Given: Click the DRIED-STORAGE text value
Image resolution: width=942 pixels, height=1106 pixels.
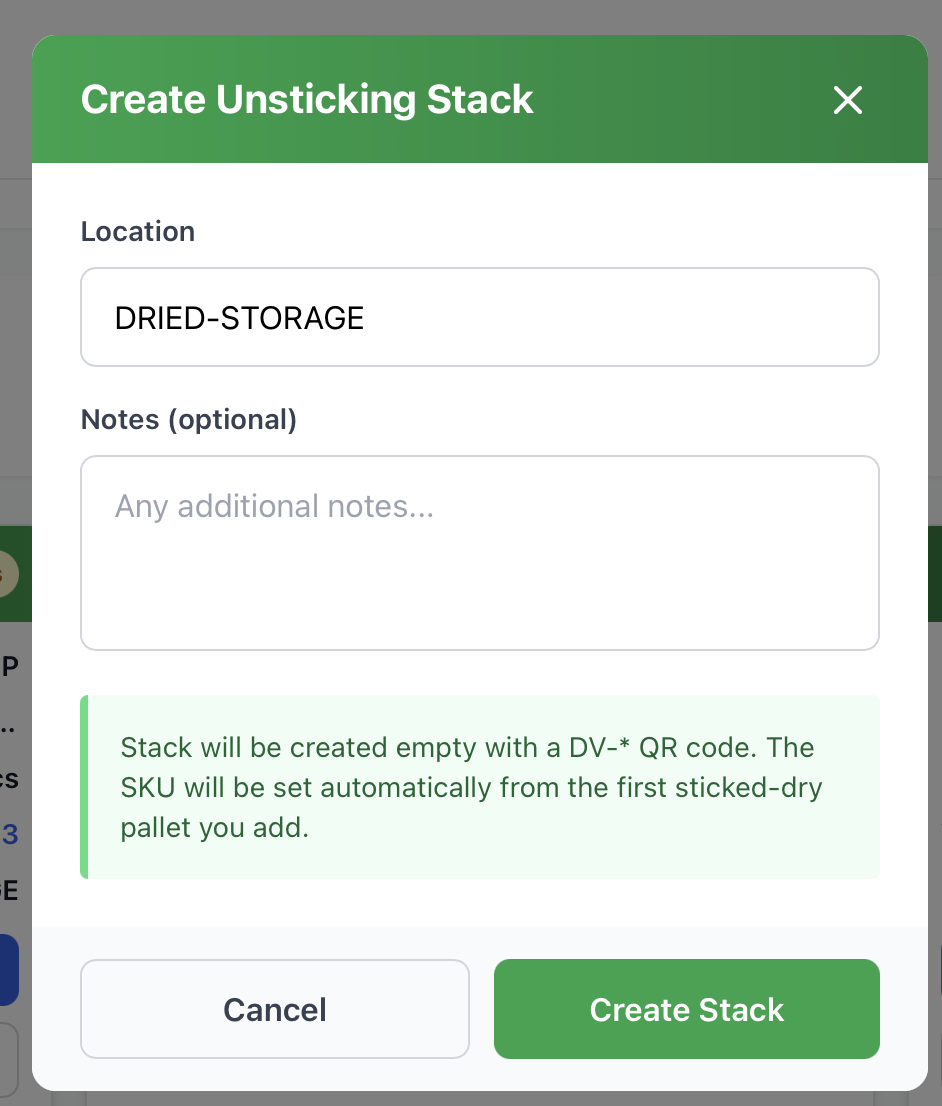Looking at the screenshot, I should pos(240,318).
